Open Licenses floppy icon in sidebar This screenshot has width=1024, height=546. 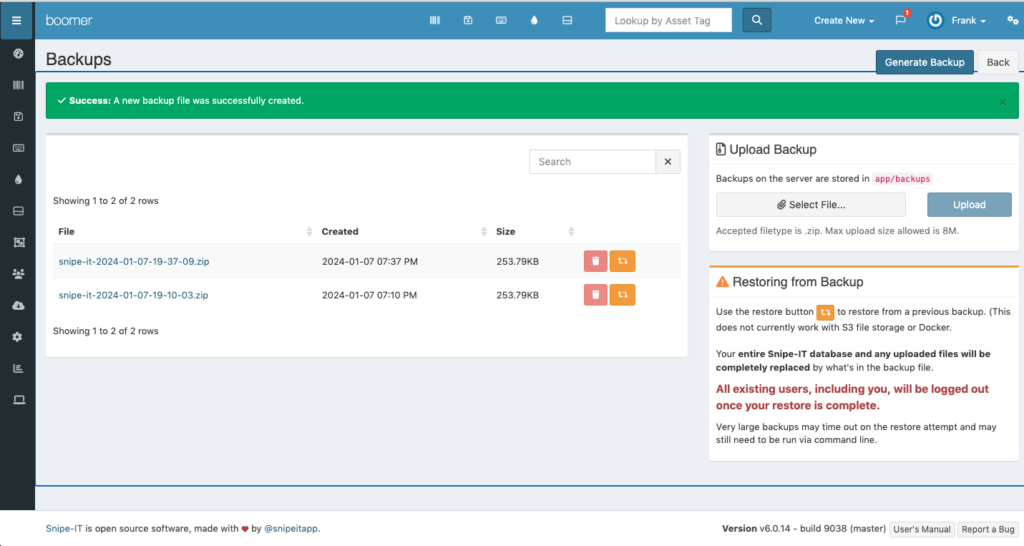pyautogui.click(x=18, y=116)
